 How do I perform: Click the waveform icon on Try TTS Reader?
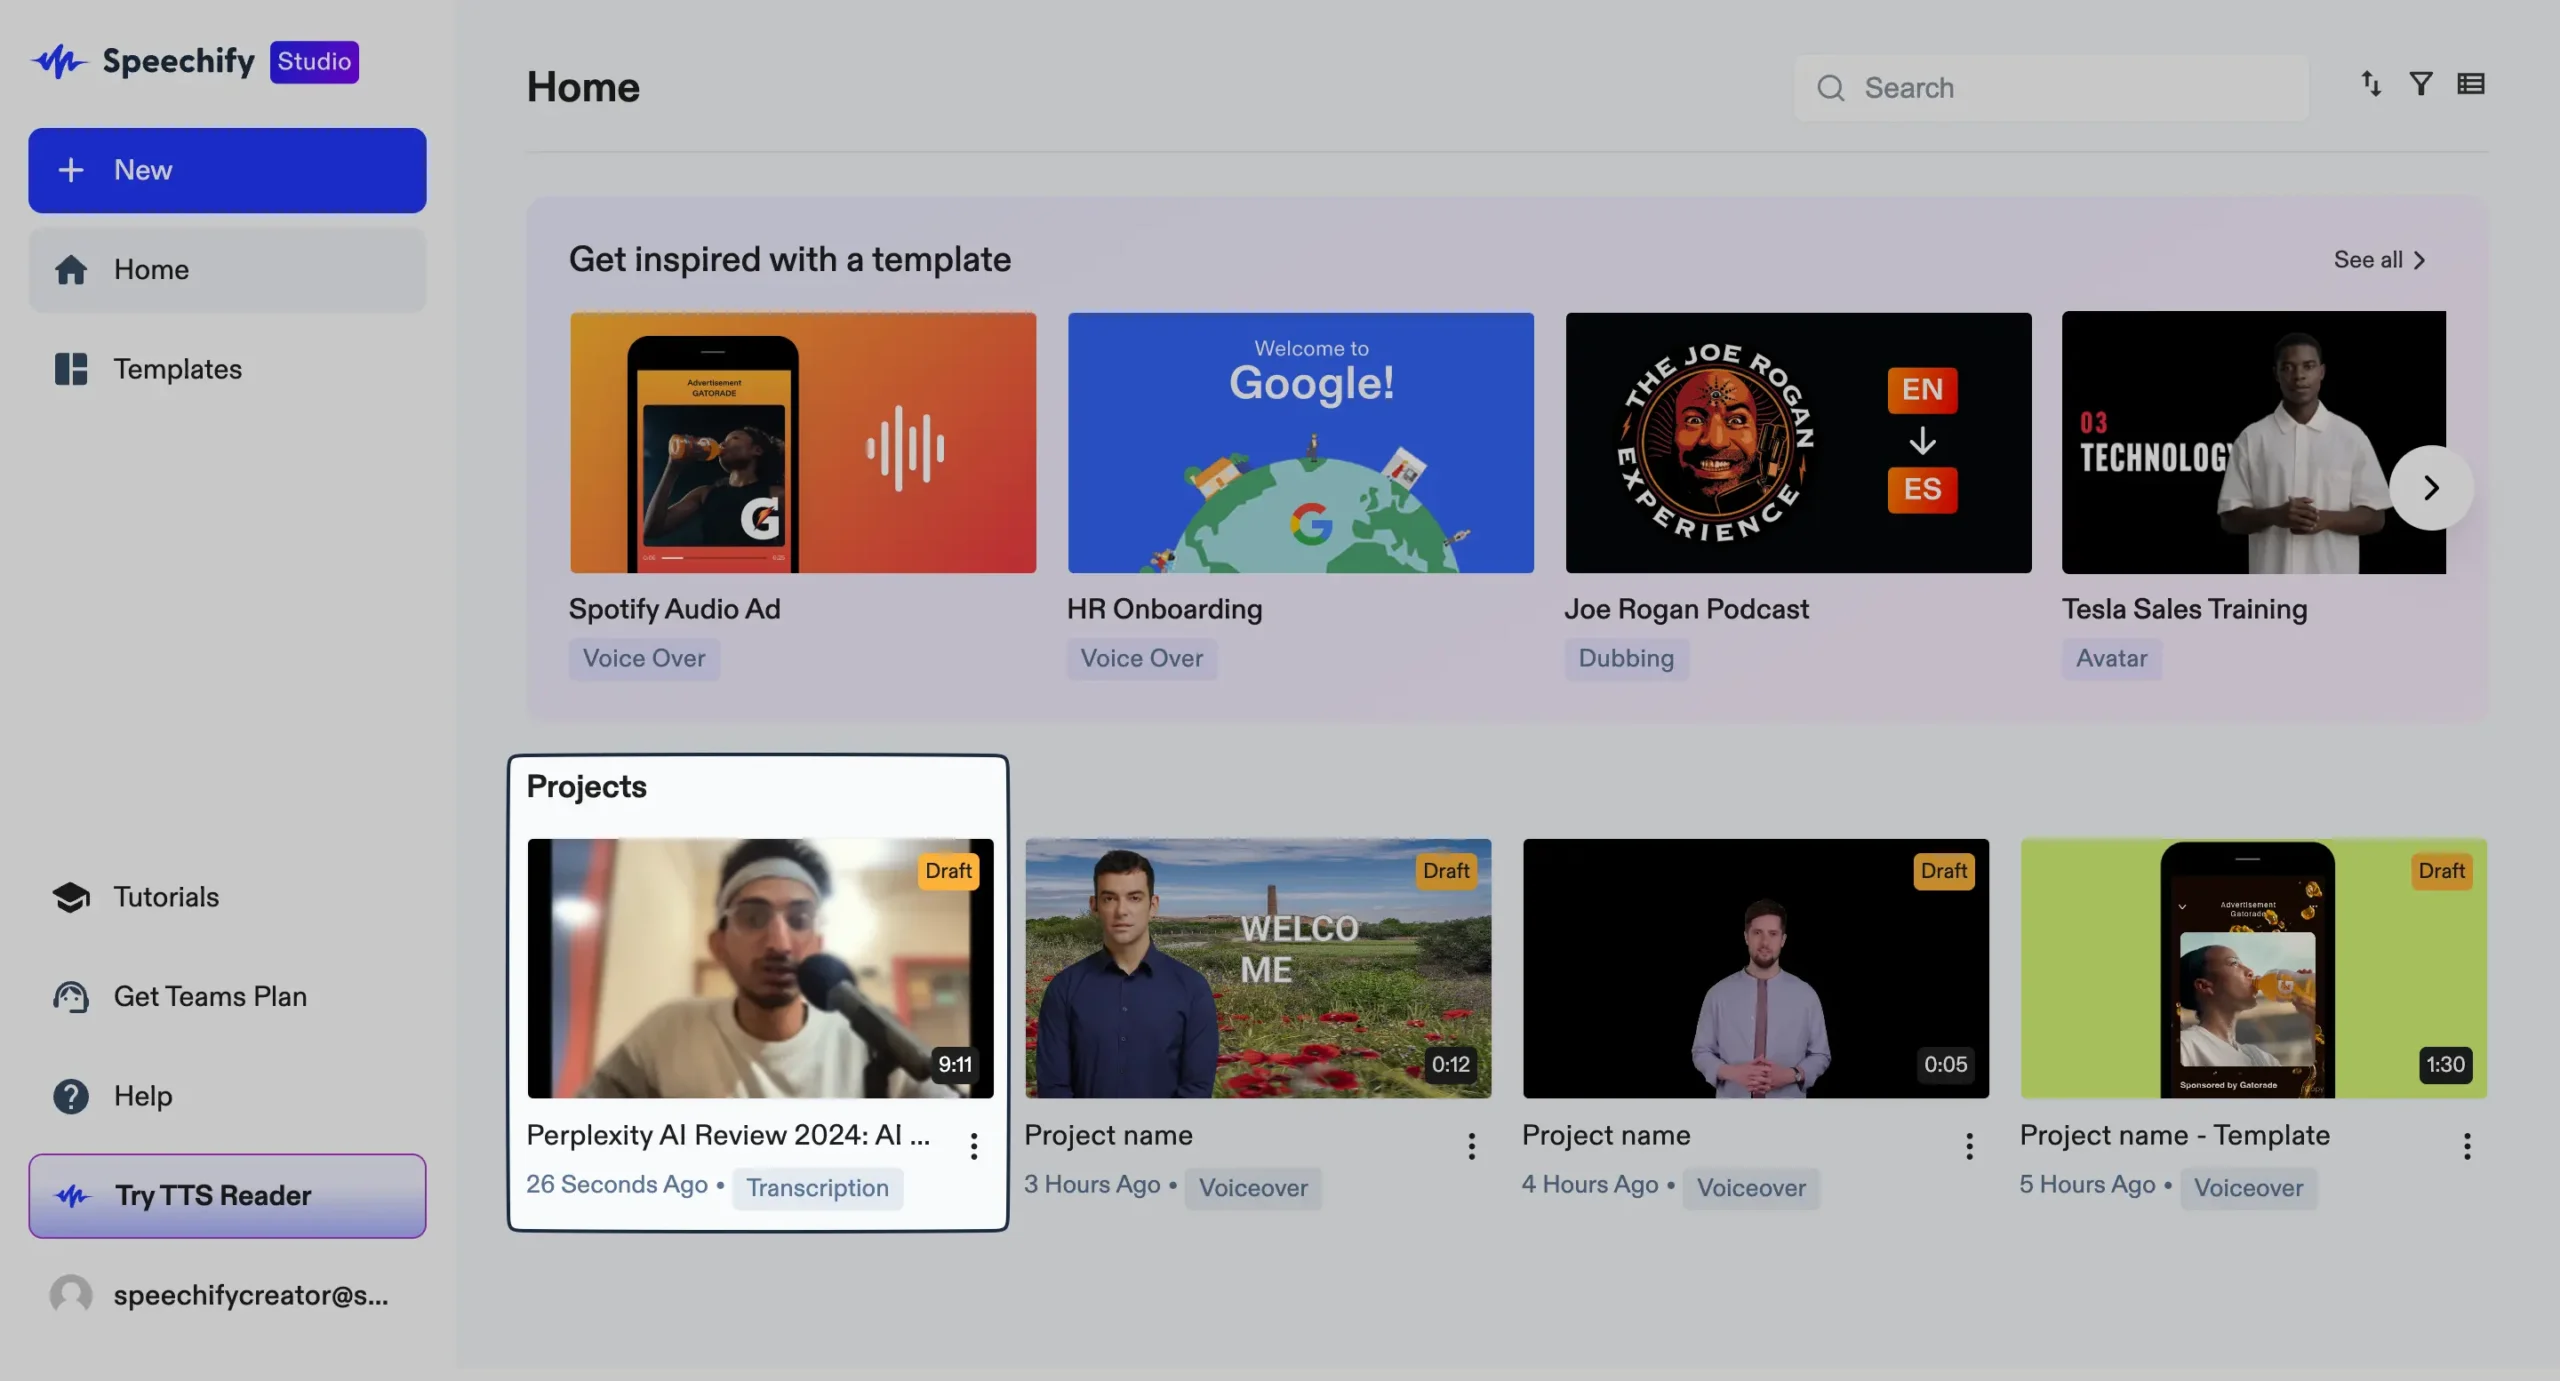73,1196
